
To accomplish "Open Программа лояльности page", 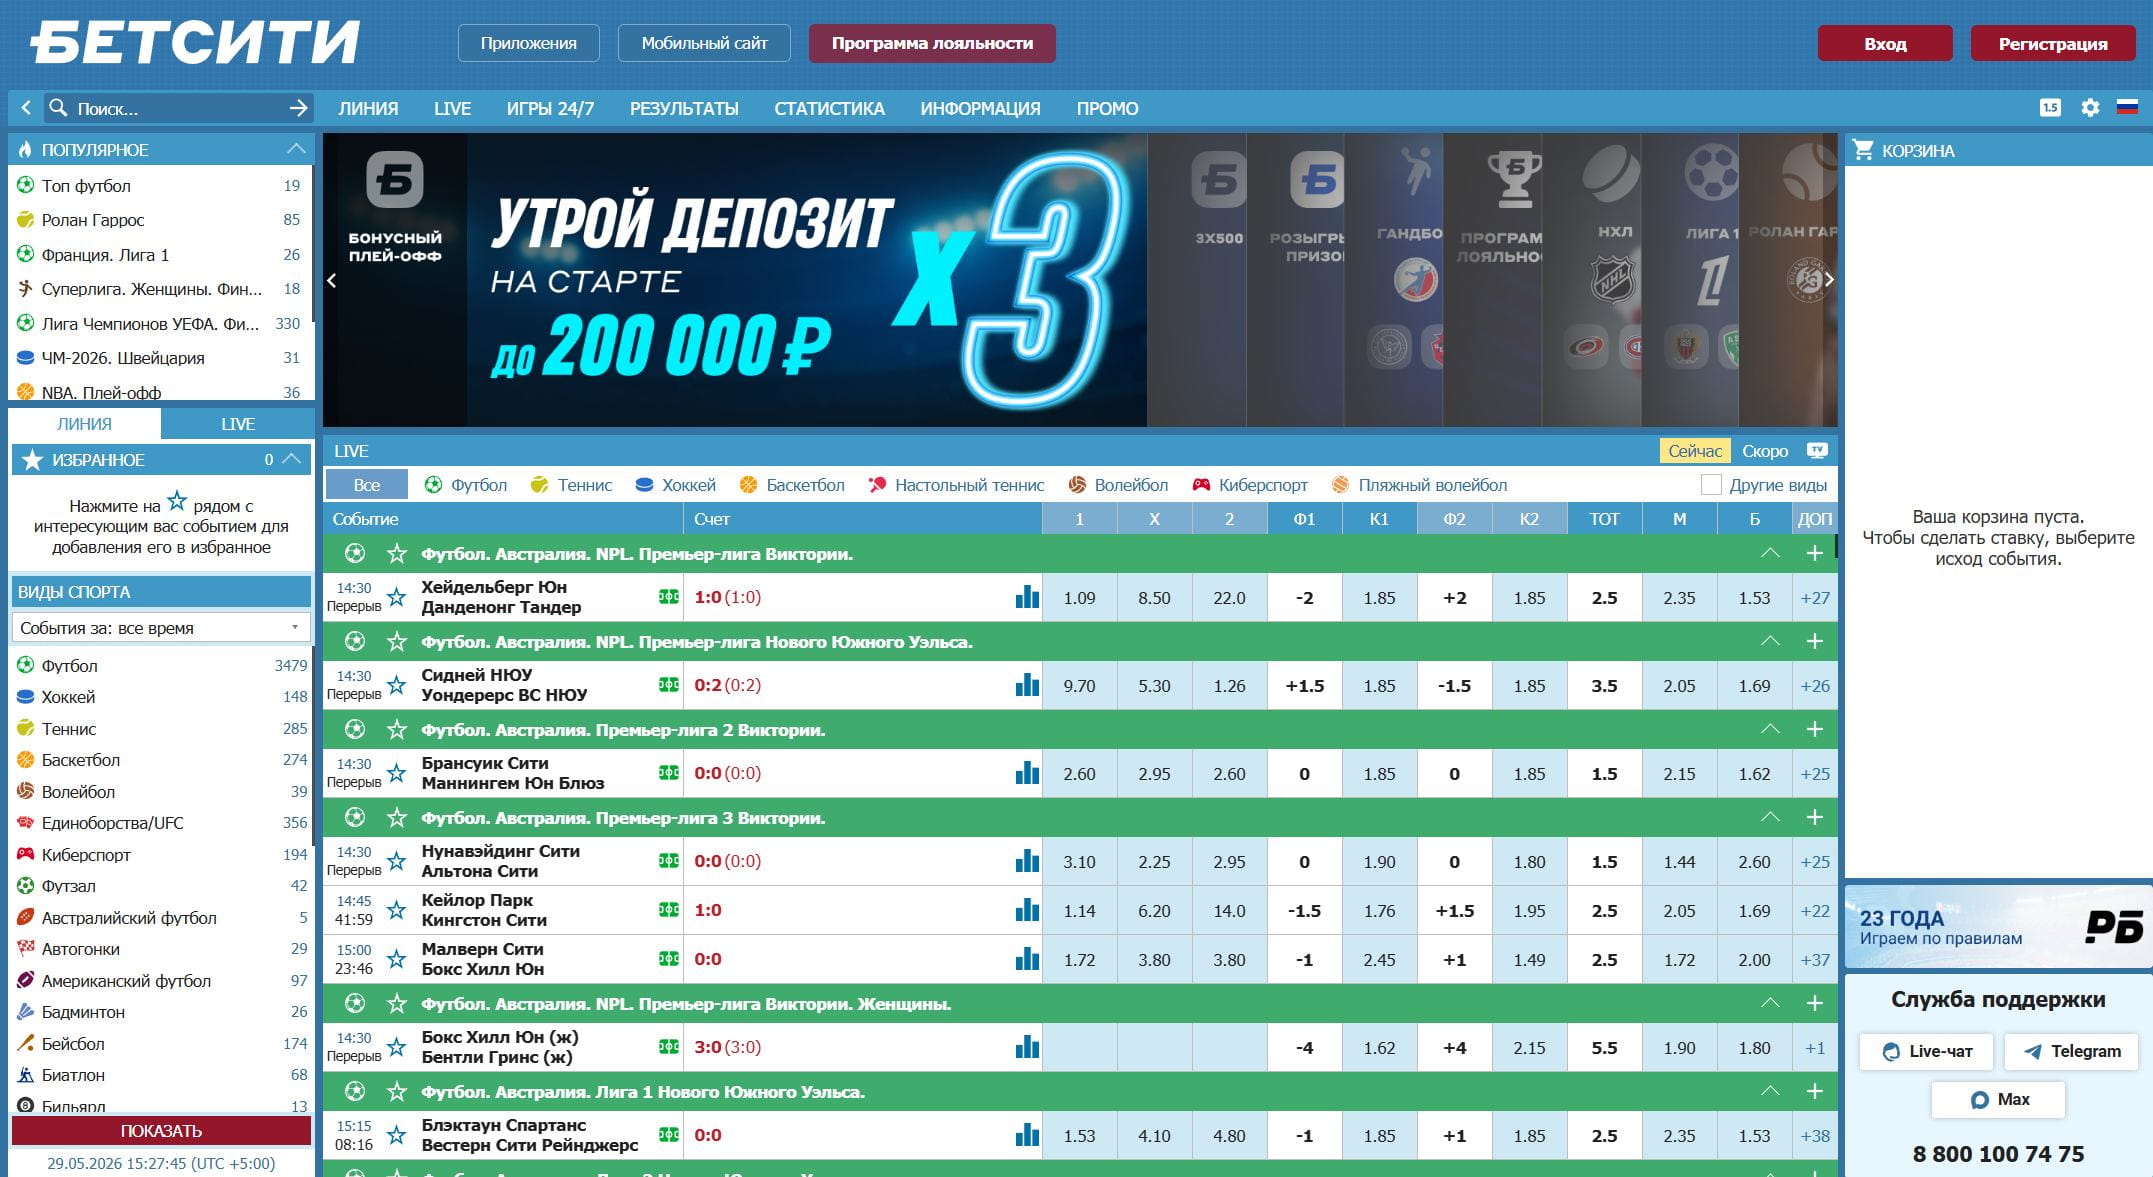I will 932,43.
